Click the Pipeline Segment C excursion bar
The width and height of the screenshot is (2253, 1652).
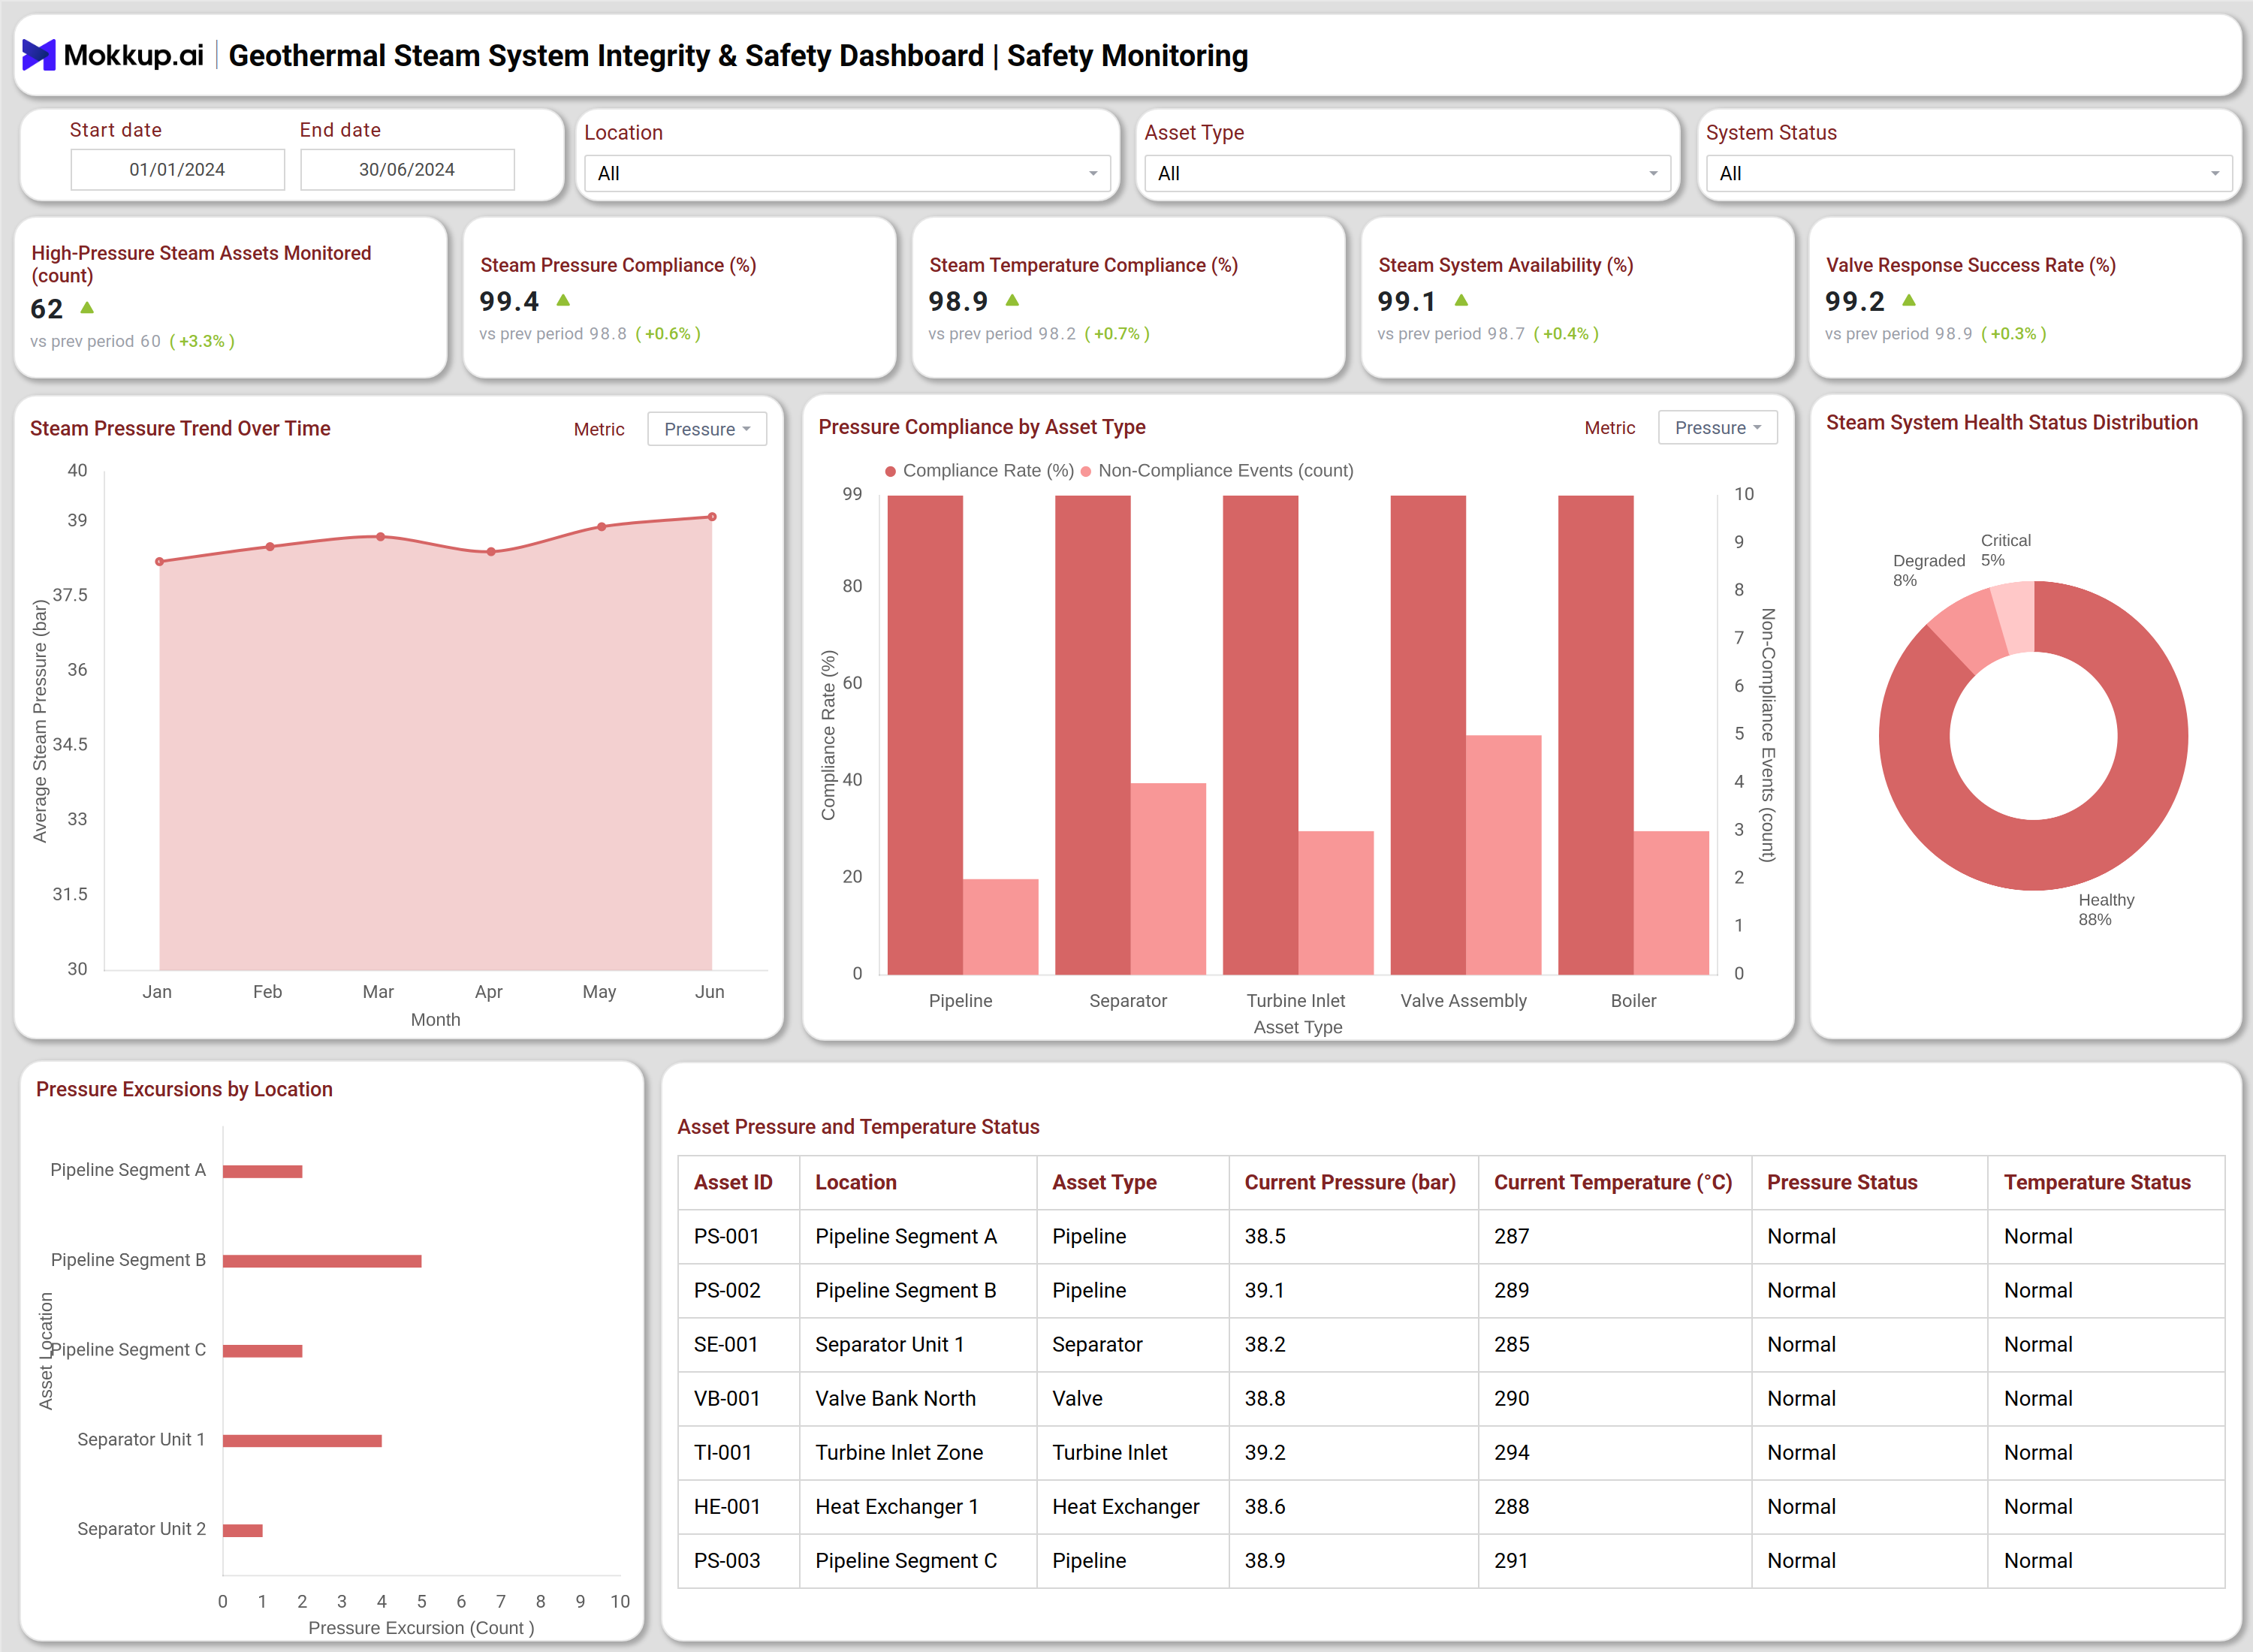263,1351
